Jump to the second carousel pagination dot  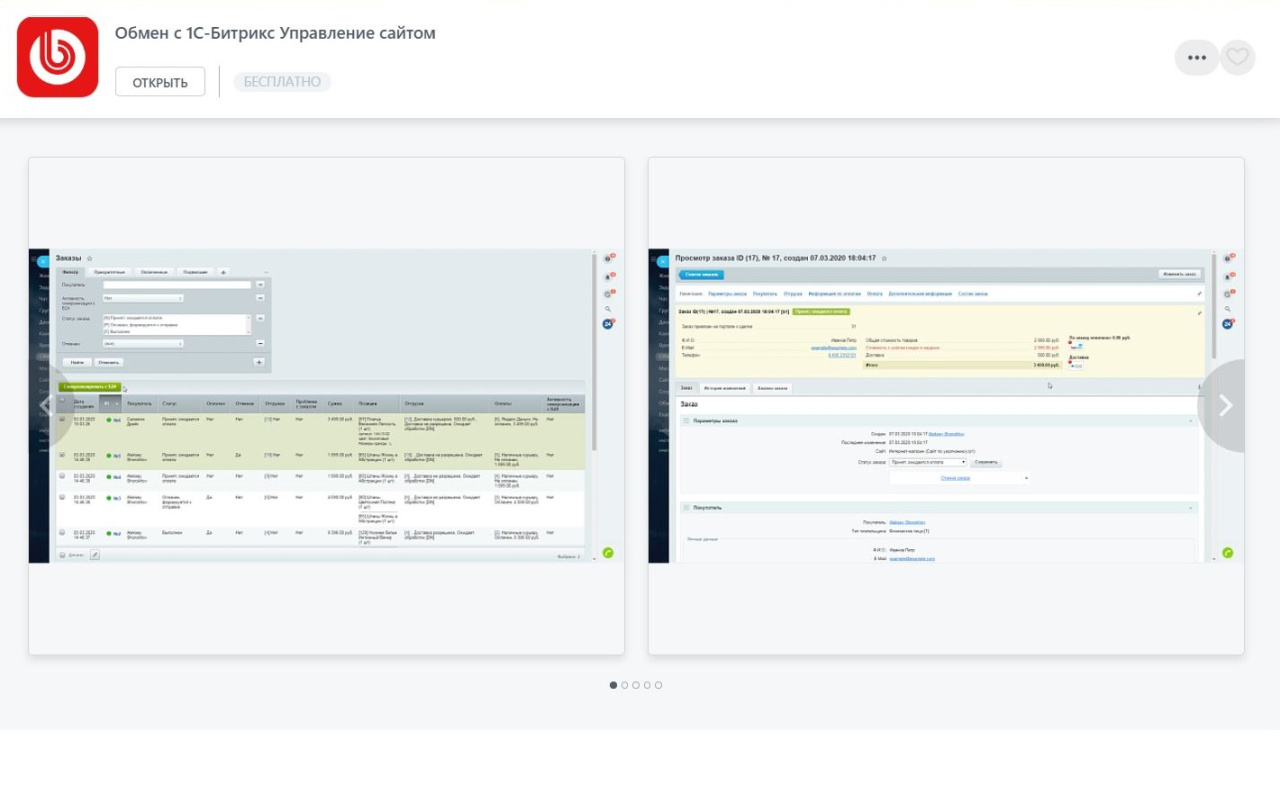(x=625, y=685)
